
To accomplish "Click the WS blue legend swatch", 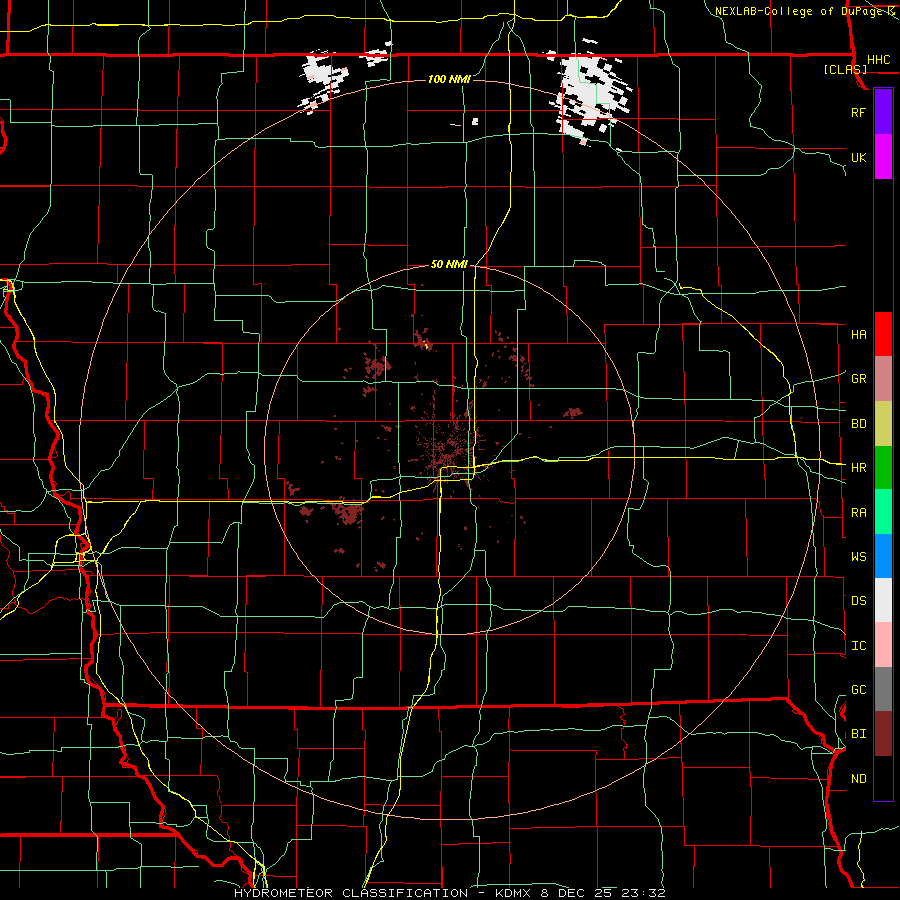I will click(883, 556).
